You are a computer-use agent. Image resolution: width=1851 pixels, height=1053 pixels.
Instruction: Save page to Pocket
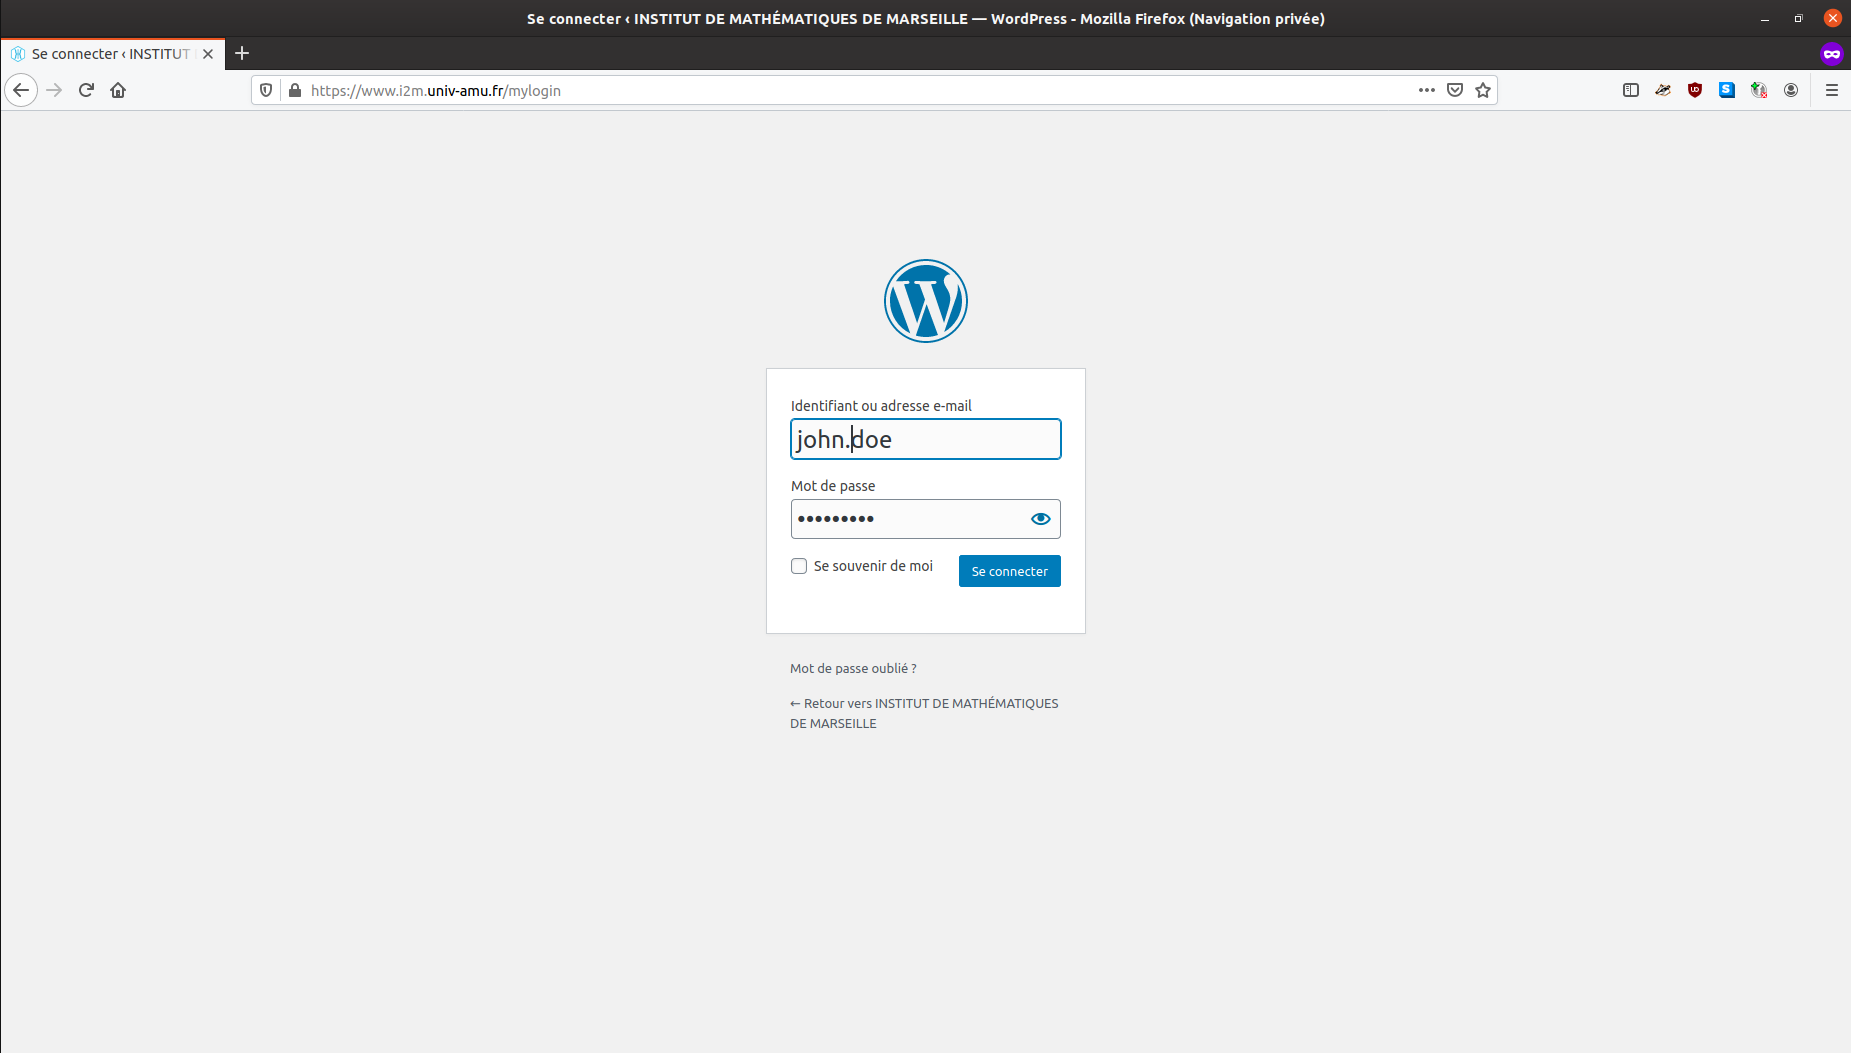[x=1455, y=90]
